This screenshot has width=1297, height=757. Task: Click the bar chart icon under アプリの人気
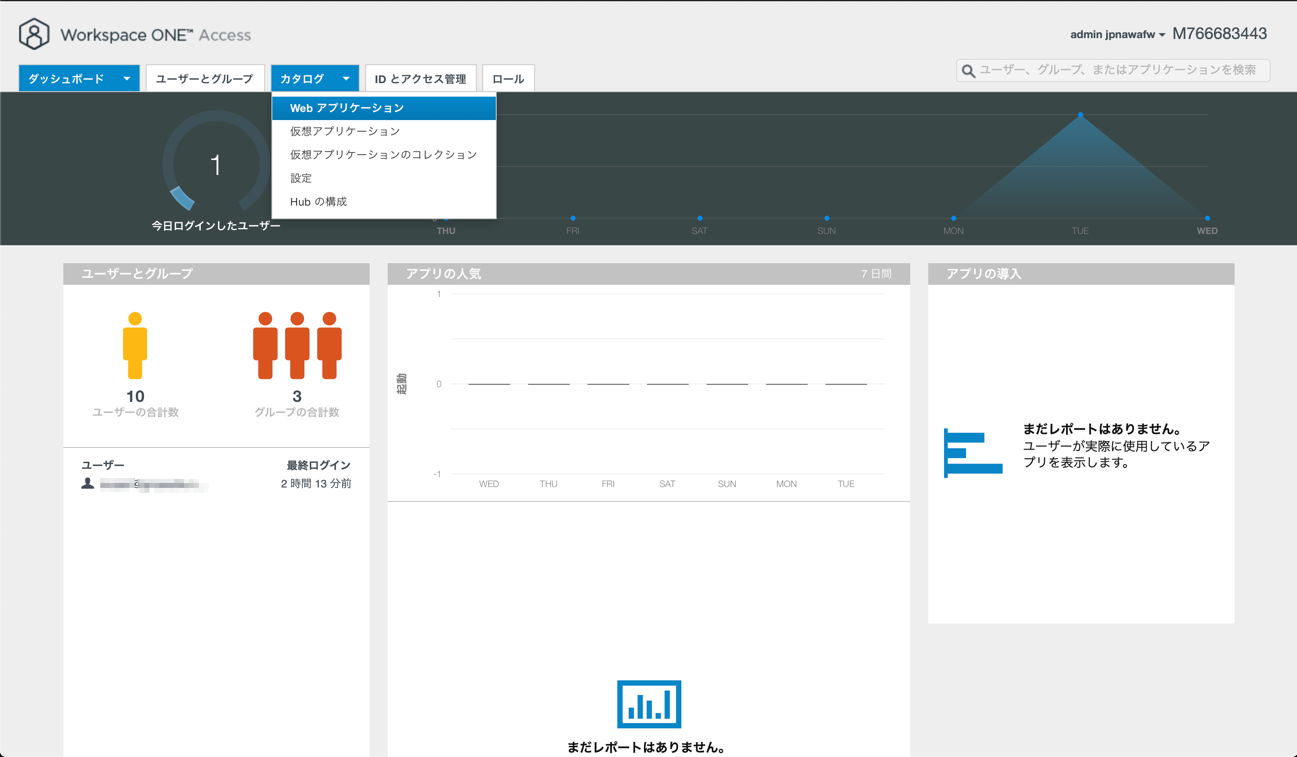(649, 704)
